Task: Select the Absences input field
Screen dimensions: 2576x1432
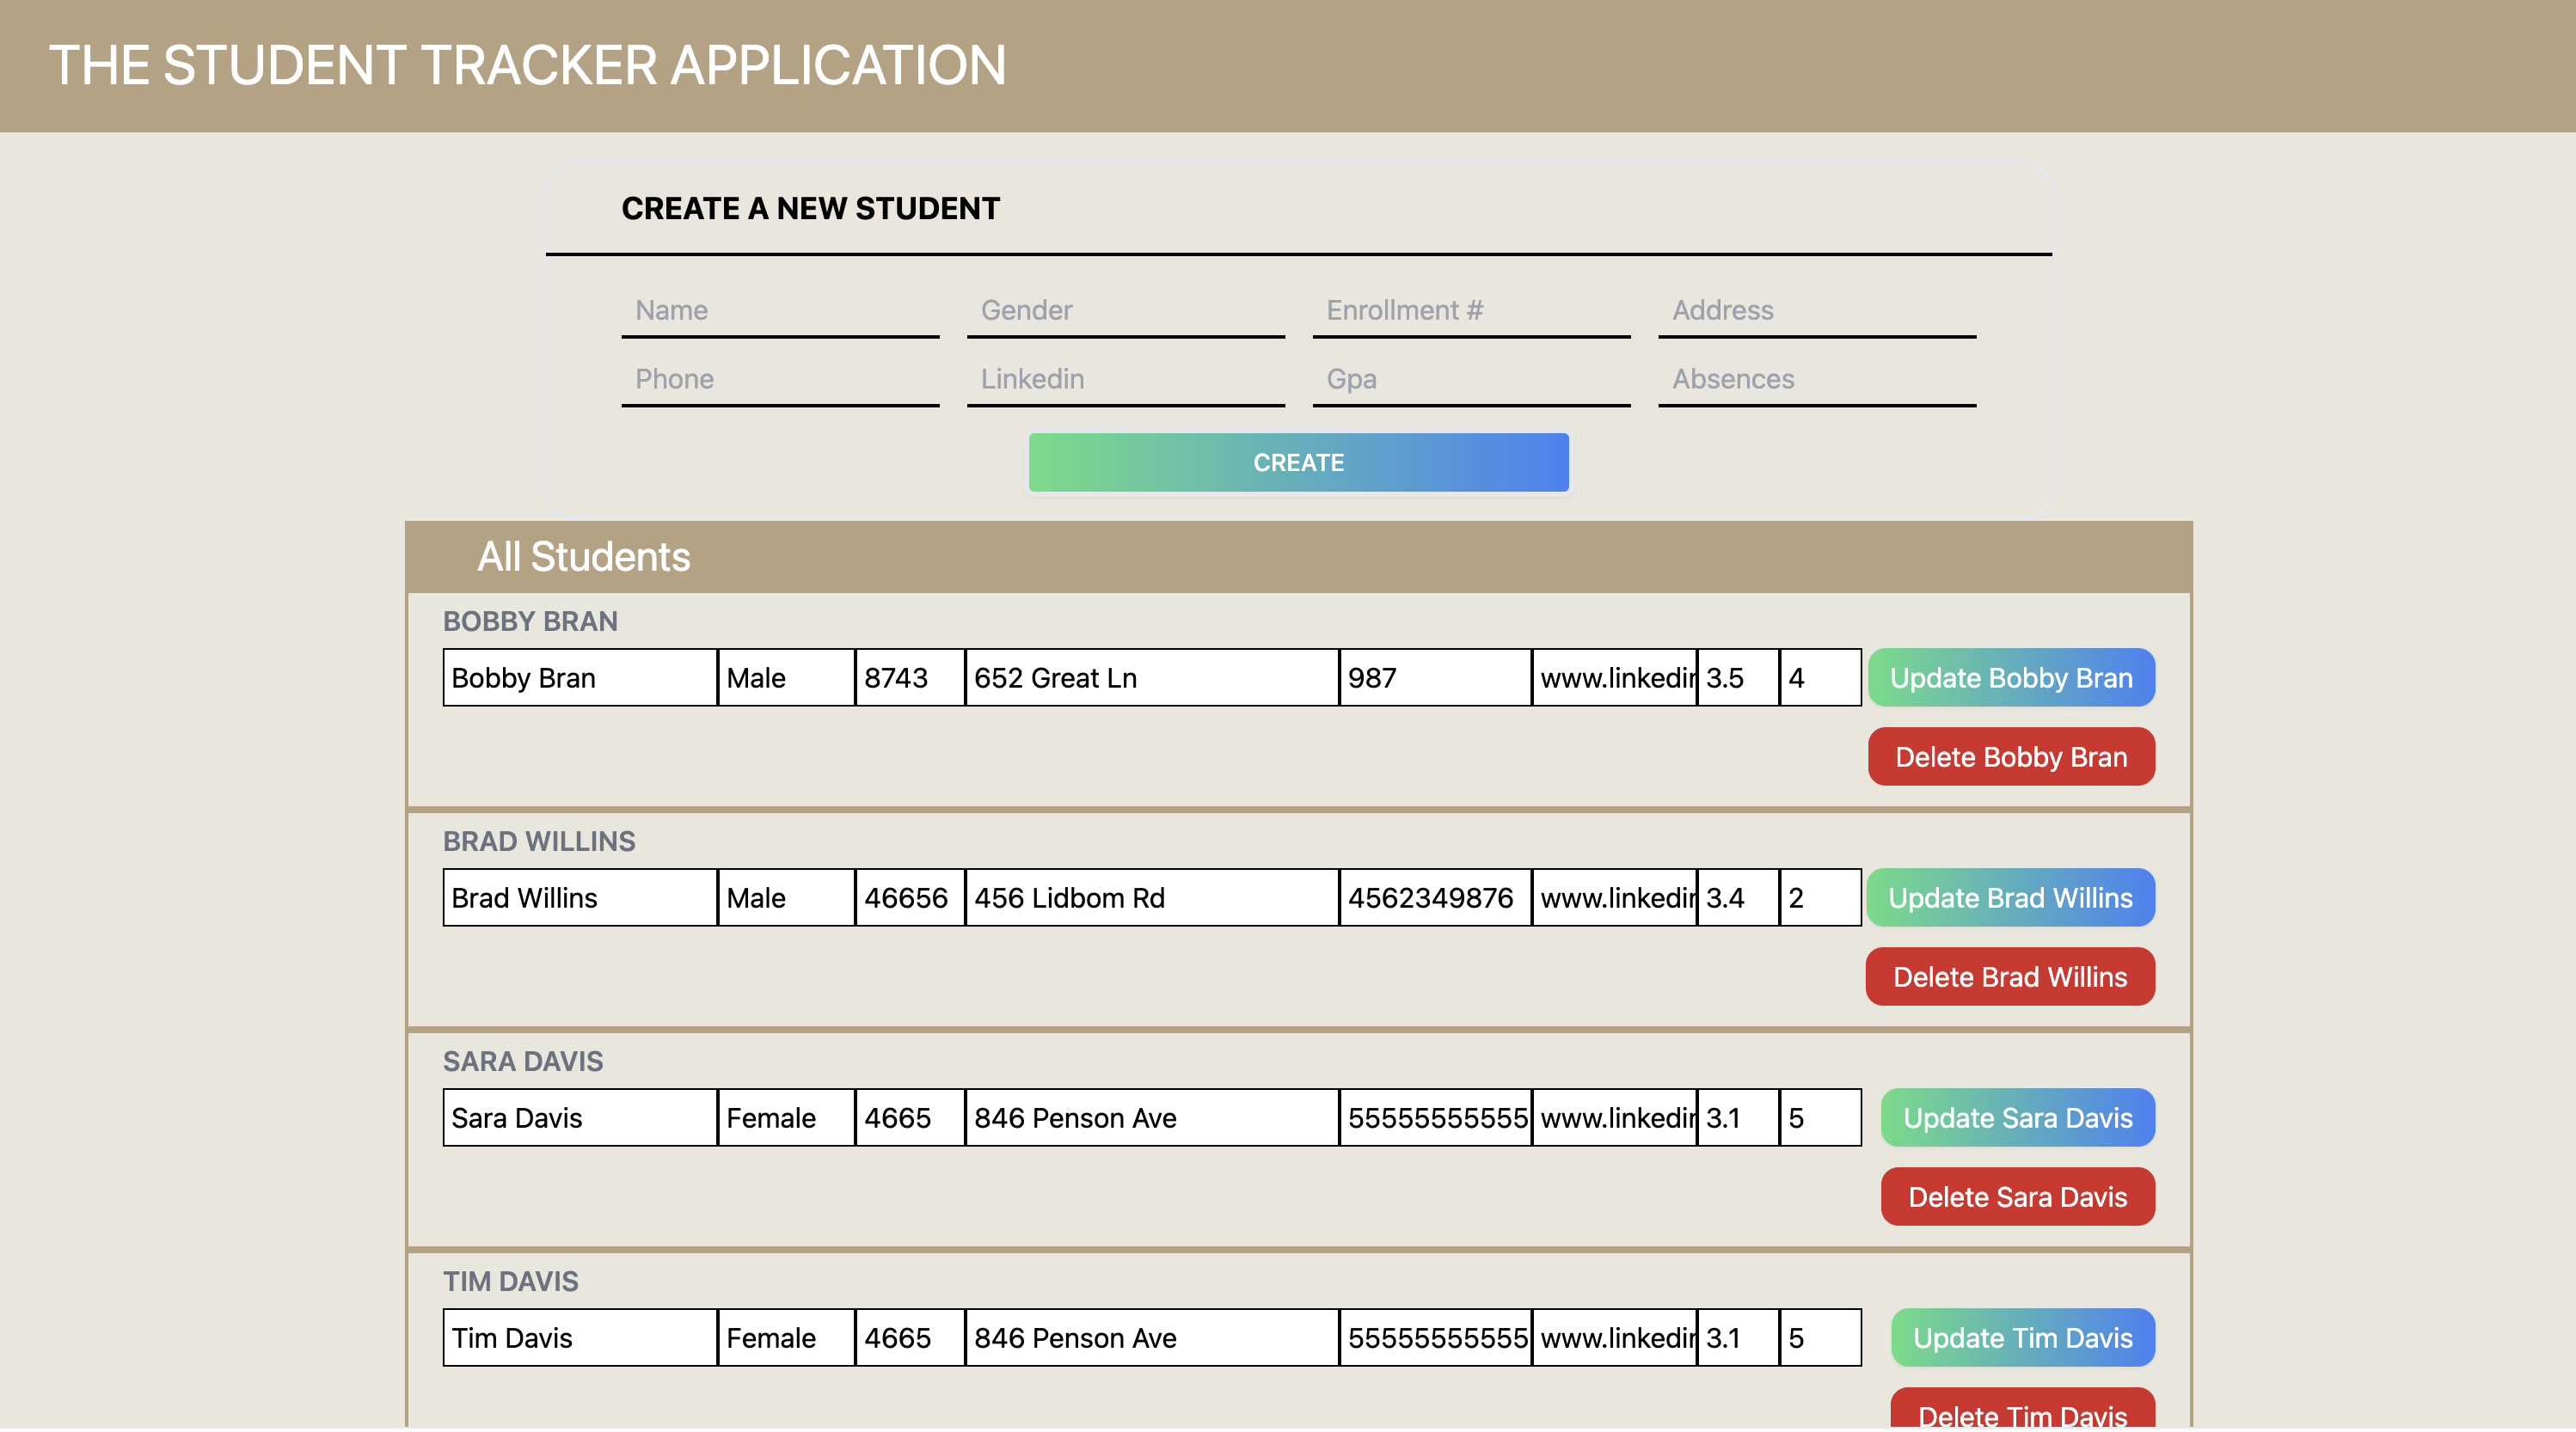Action: 1816,380
